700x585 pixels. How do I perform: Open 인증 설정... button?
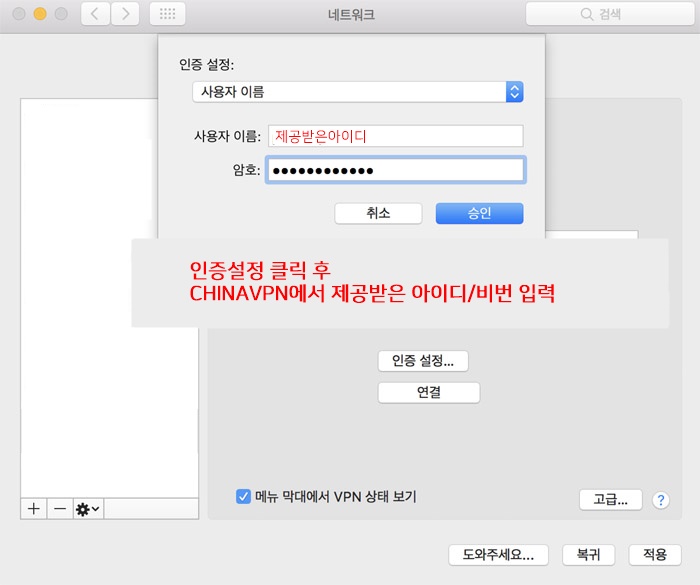coord(422,360)
